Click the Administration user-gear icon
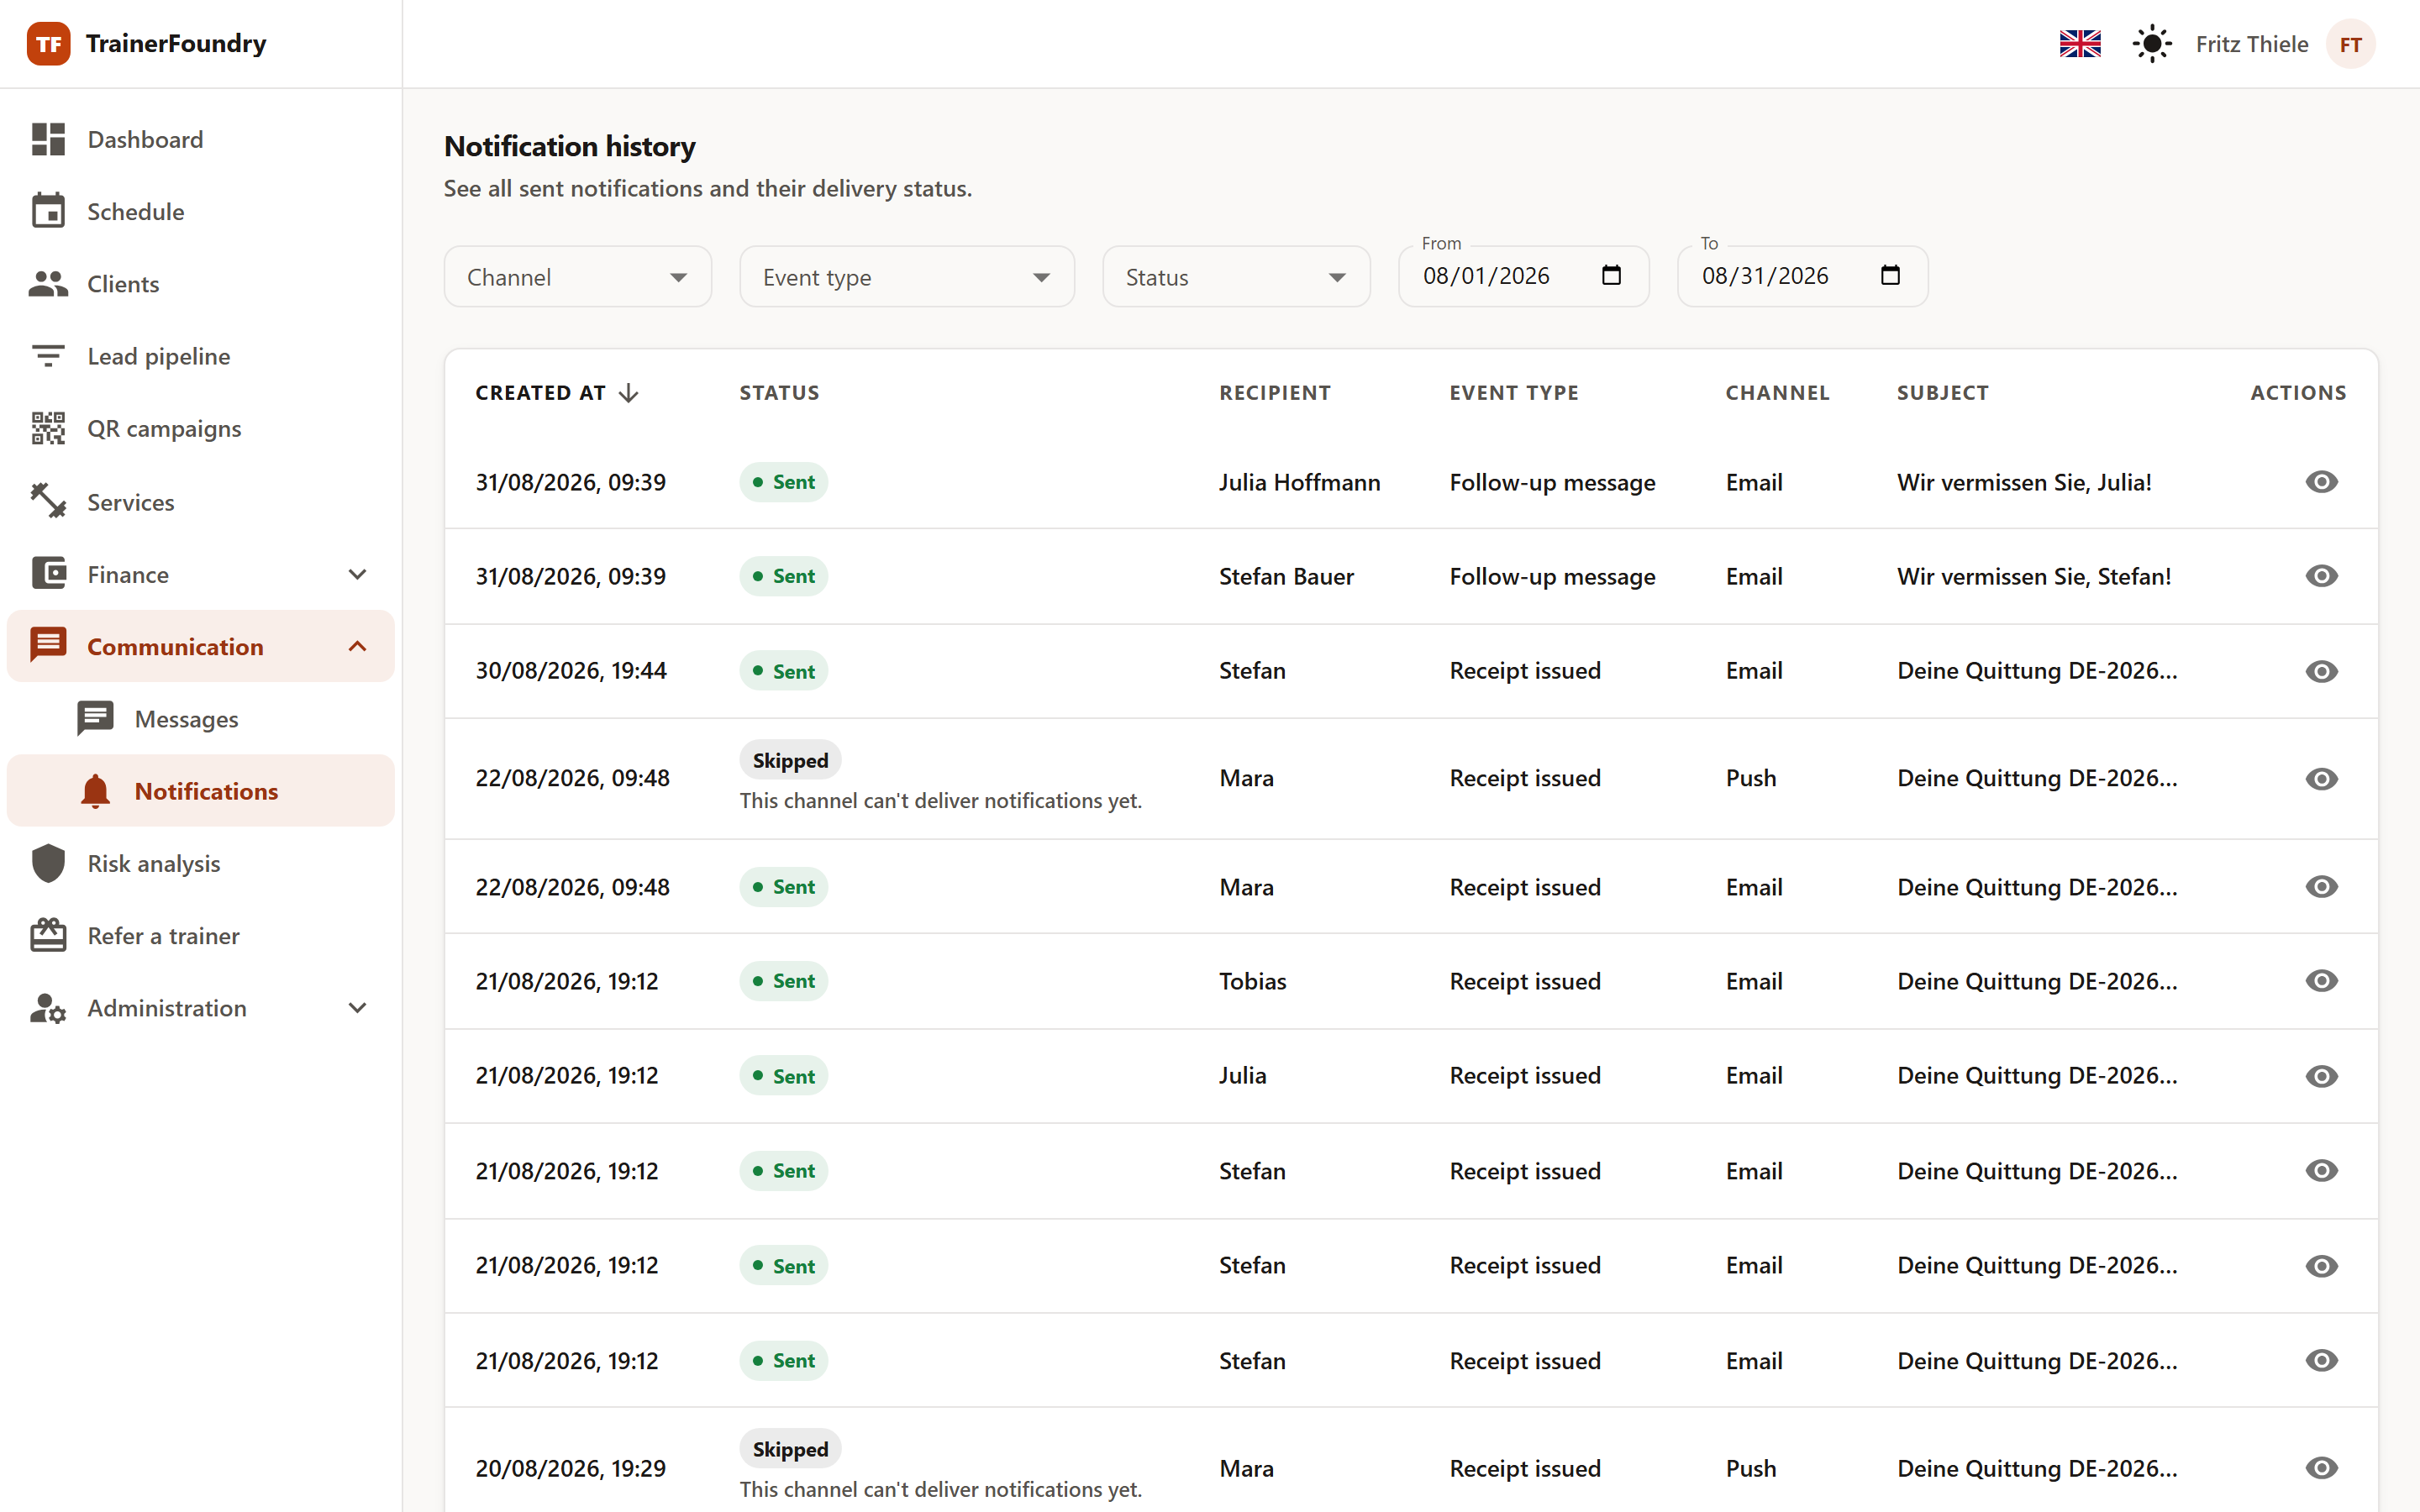The width and height of the screenshot is (2420, 1512). 48,1008
